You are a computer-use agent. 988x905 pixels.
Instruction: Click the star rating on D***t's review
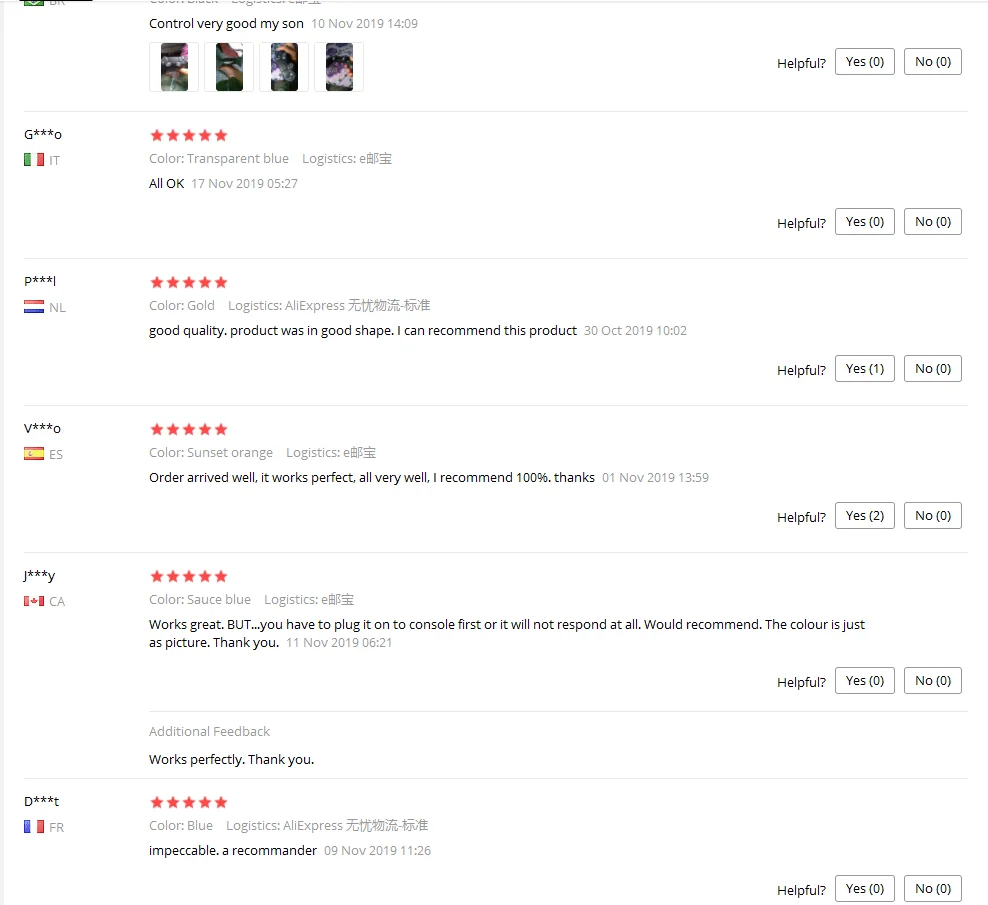coord(188,802)
